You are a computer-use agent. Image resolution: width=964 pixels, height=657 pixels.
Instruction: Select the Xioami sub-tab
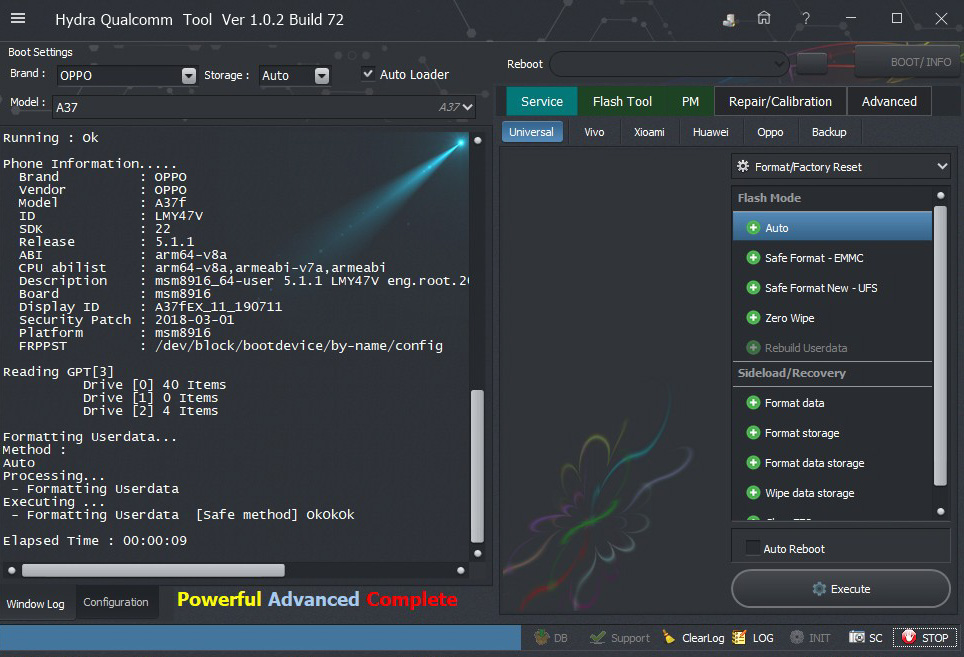[649, 132]
